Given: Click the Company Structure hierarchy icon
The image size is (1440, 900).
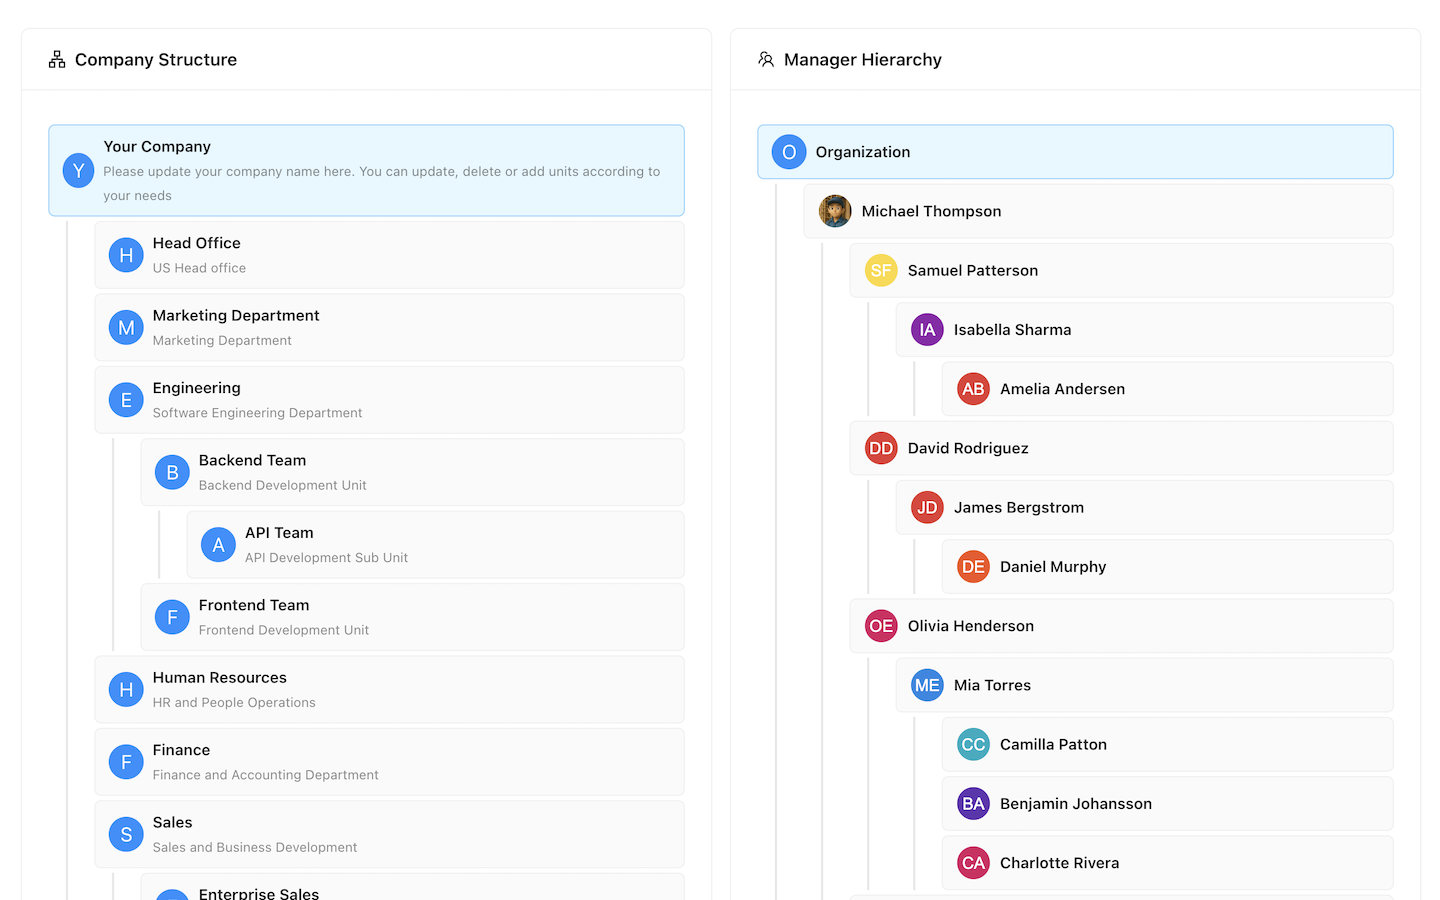Looking at the screenshot, I should (56, 58).
